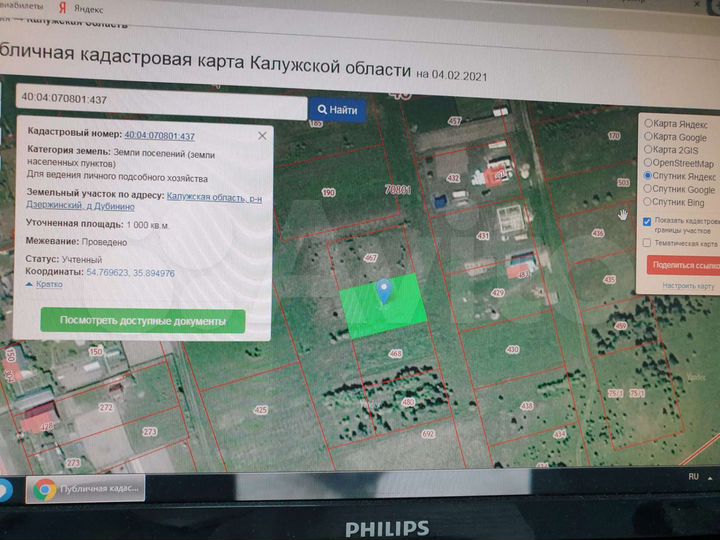Click parcel label 170 on map
720x540 pixels.
coord(614,135)
